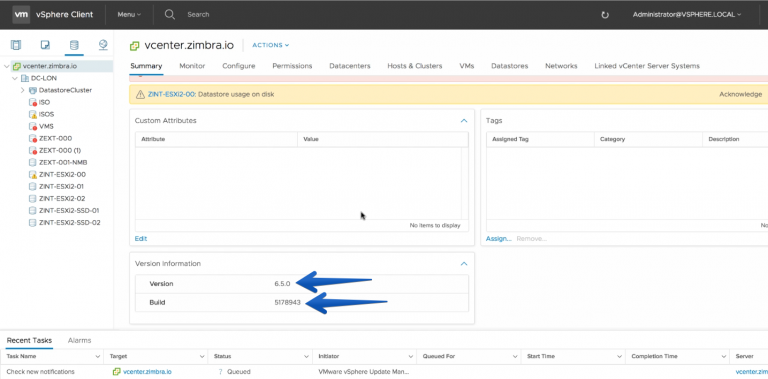Open the Hosts and Clusters inventory view icon

tap(16, 46)
